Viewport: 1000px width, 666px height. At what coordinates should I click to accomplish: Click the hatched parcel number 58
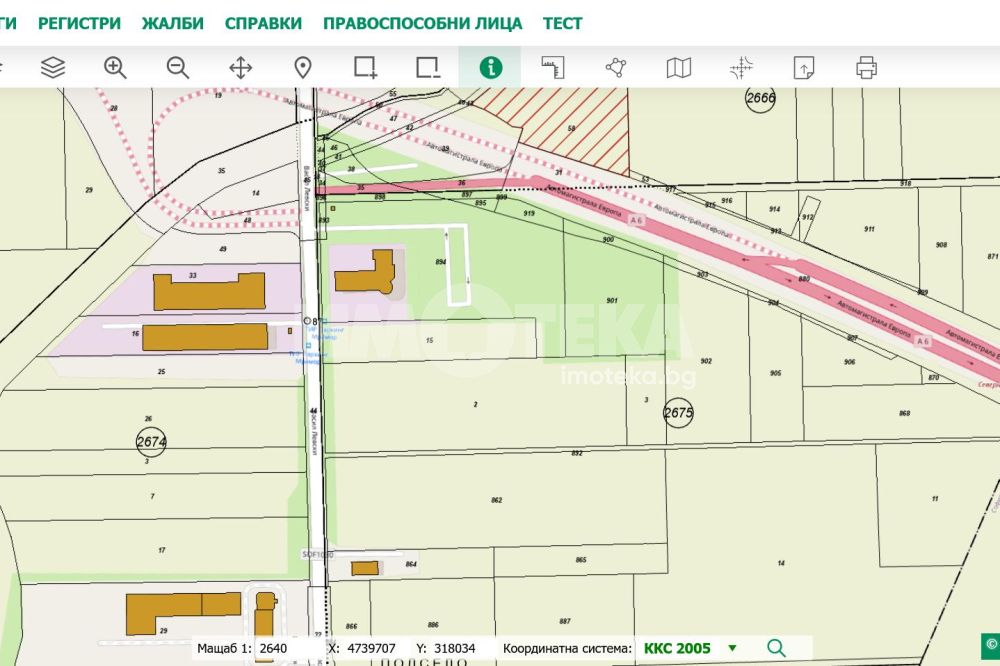(571, 128)
